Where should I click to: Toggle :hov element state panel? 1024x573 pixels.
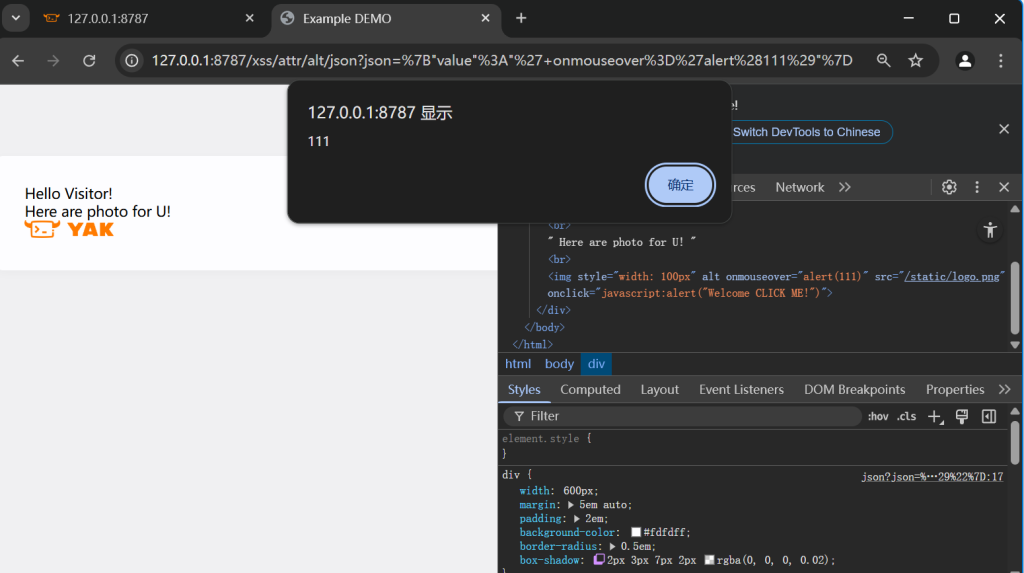pos(877,416)
